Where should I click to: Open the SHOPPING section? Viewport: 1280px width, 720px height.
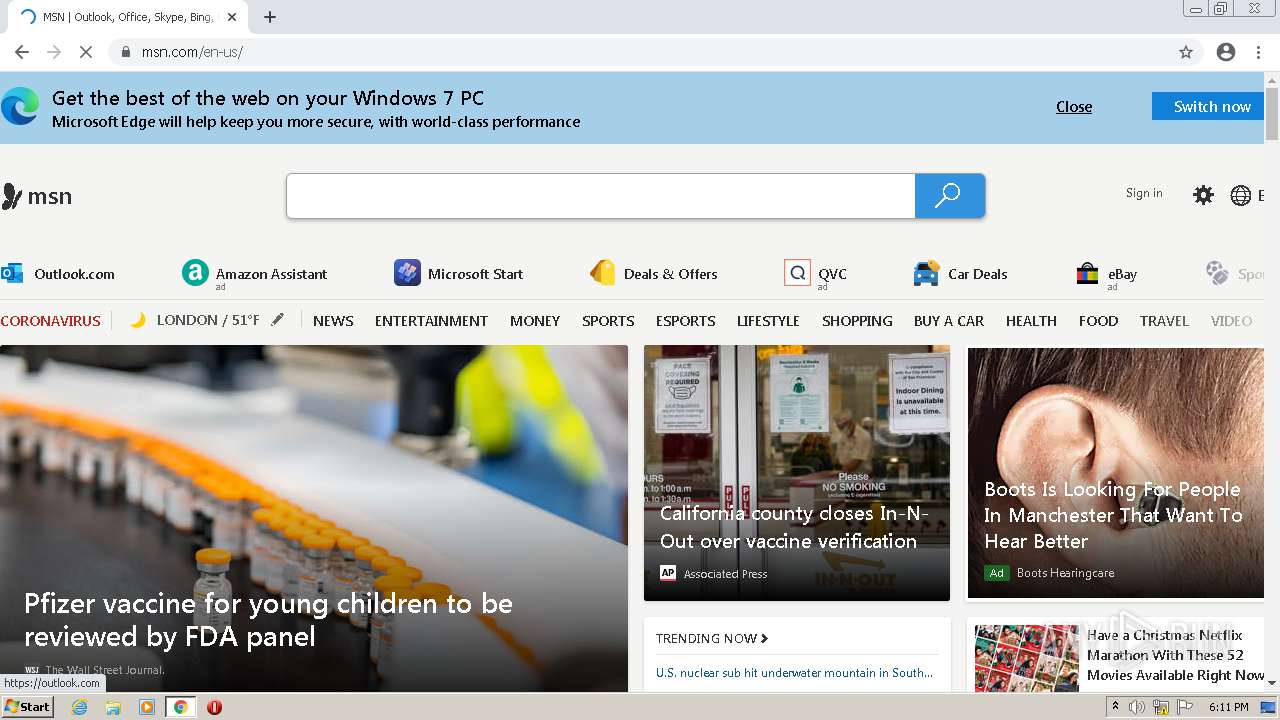[x=857, y=321]
